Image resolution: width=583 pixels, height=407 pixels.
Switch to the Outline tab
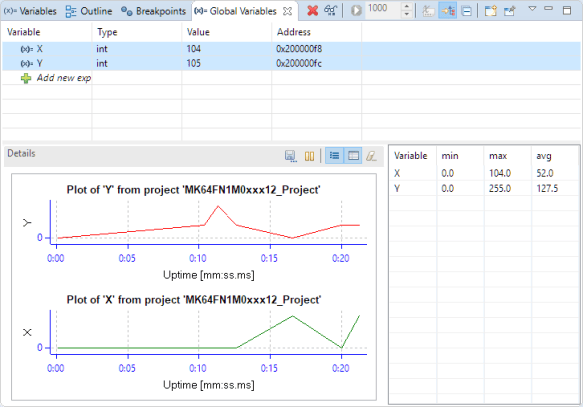pyautogui.click(x=89, y=11)
